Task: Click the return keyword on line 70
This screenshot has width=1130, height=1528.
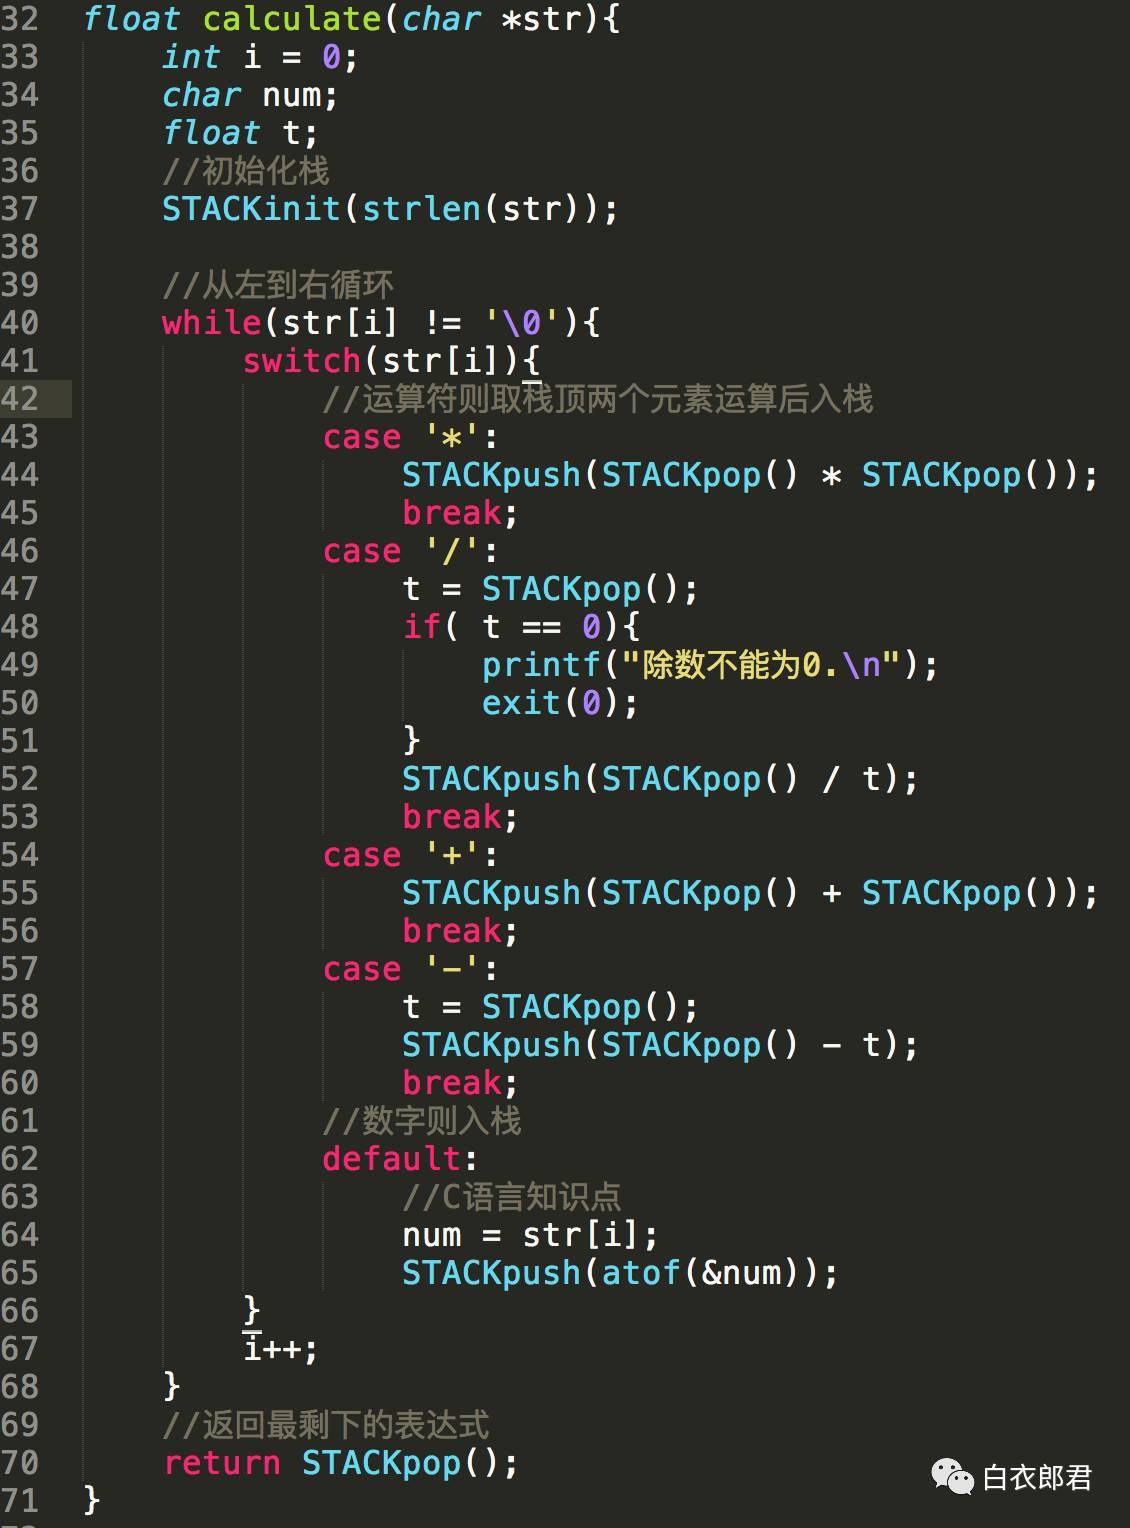Action: click(x=221, y=1463)
